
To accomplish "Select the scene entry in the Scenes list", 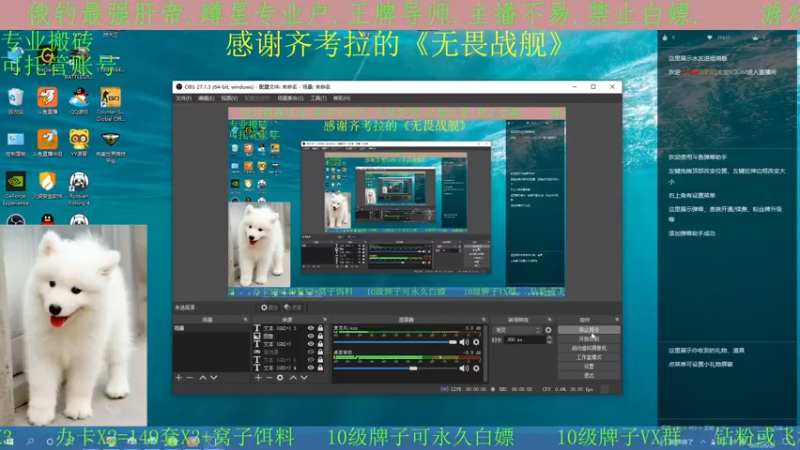I will tap(211, 328).
